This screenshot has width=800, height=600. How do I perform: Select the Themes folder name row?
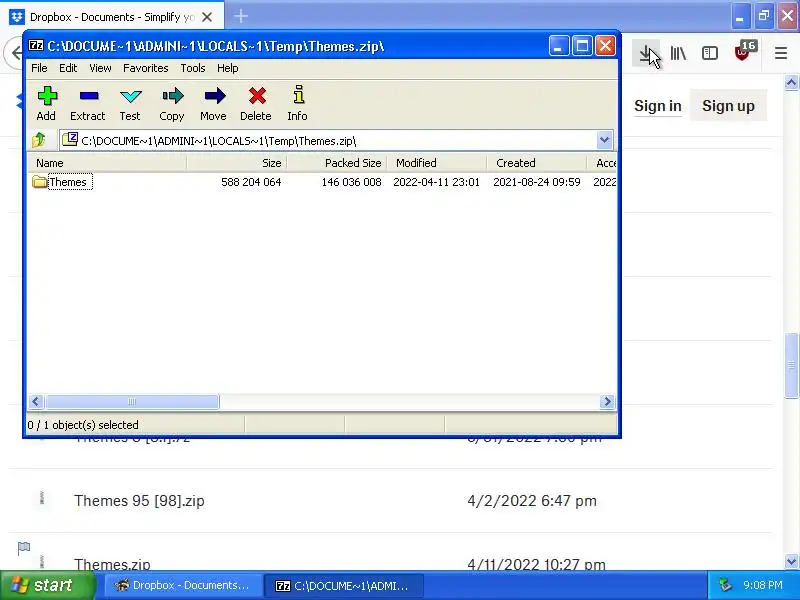68,182
